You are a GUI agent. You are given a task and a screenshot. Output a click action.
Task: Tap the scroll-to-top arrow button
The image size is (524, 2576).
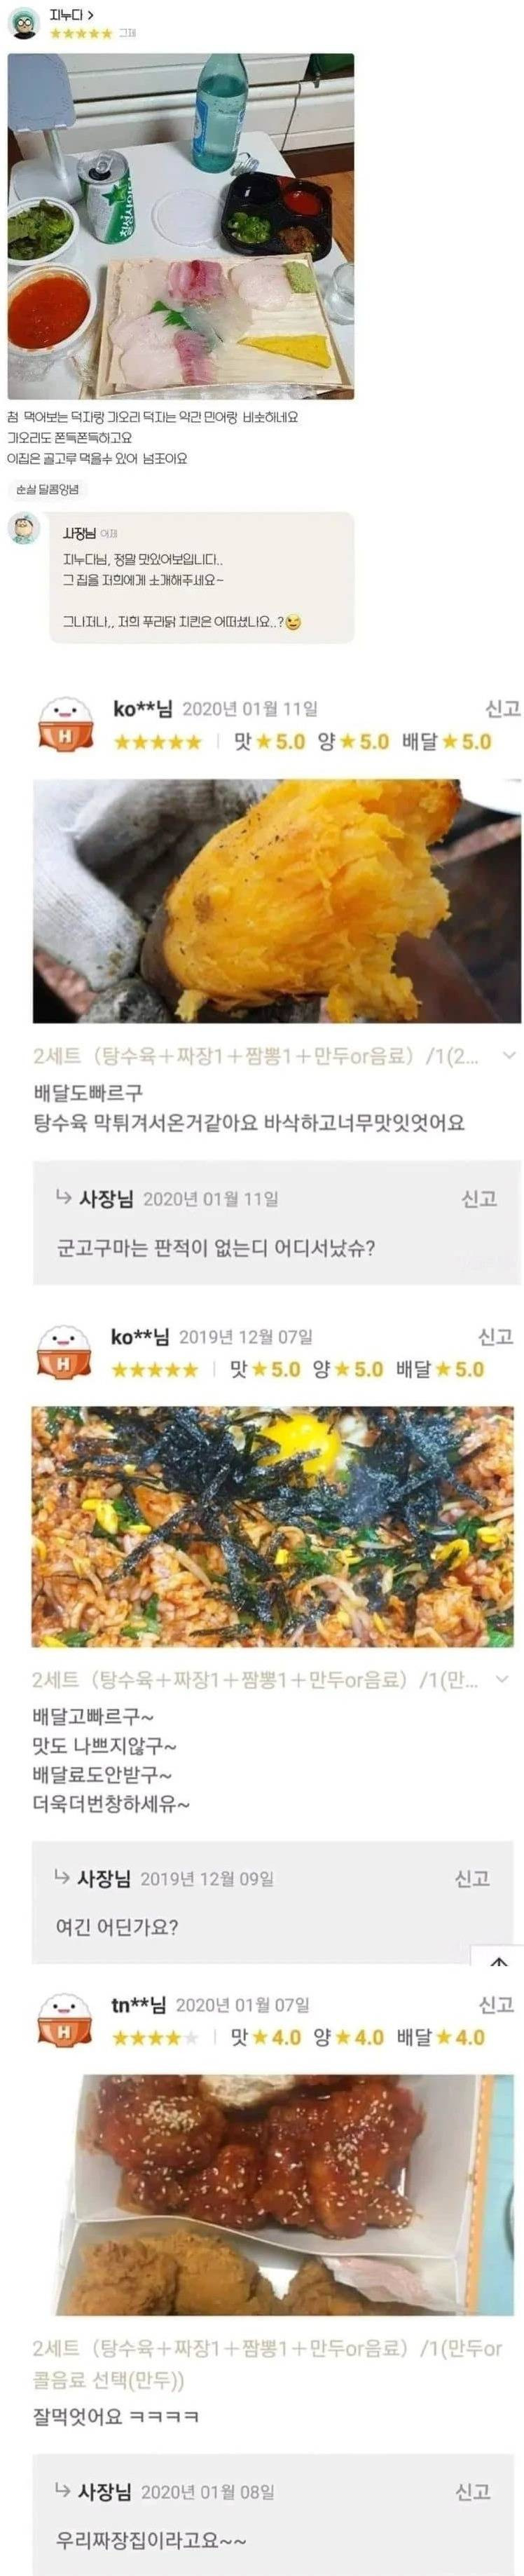499,1961
